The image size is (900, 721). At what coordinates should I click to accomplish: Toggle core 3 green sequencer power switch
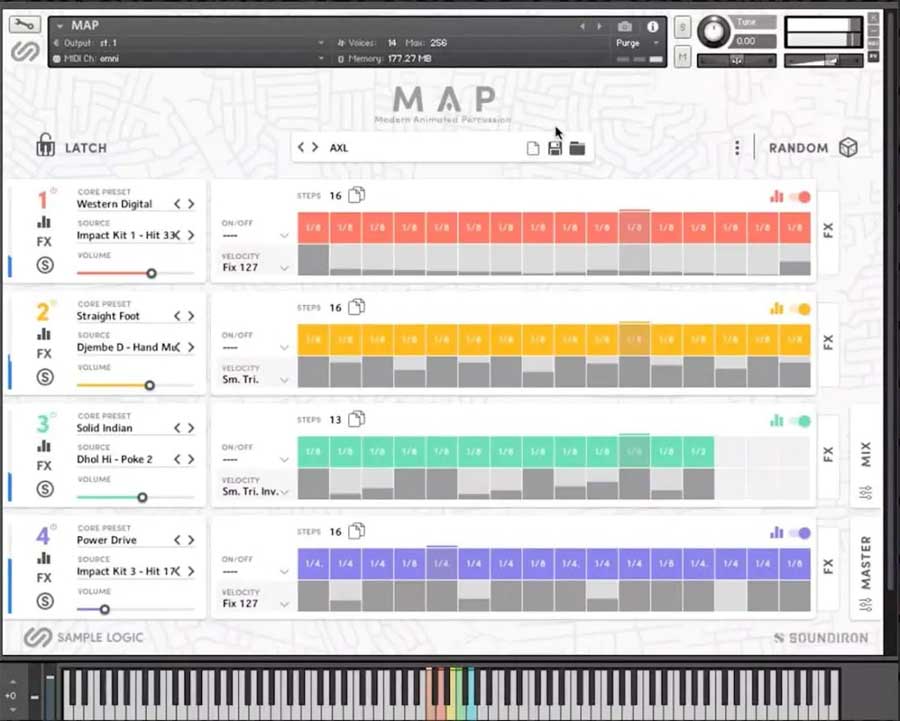tap(800, 421)
